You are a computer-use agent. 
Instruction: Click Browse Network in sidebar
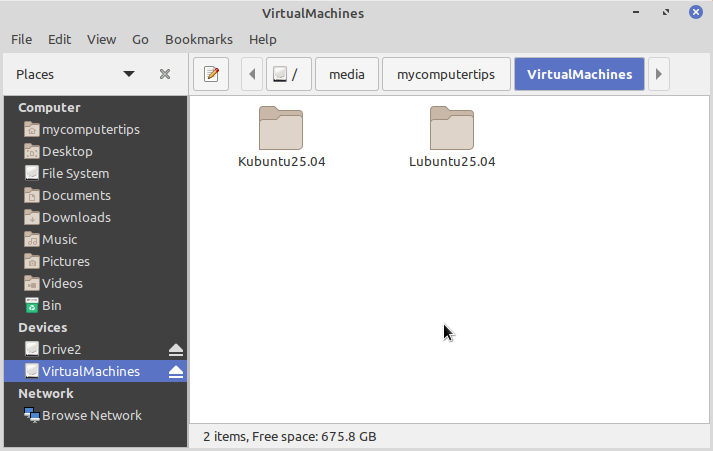click(x=91, y=415)
